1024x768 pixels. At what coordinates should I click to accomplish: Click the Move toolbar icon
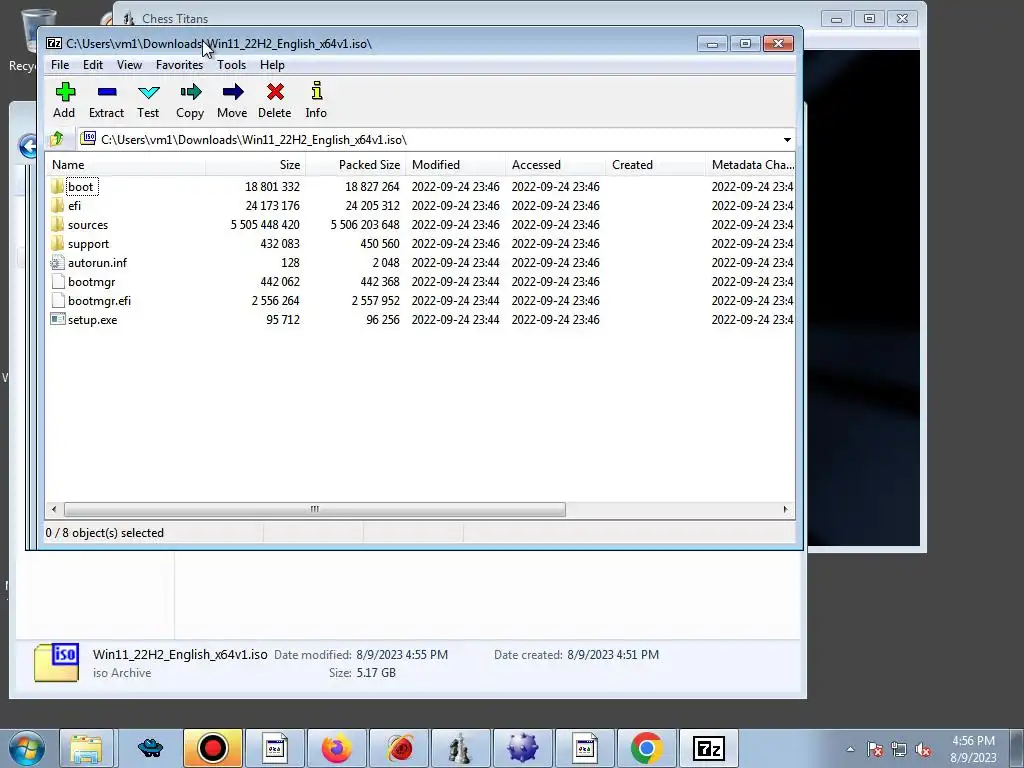[232, 92]
